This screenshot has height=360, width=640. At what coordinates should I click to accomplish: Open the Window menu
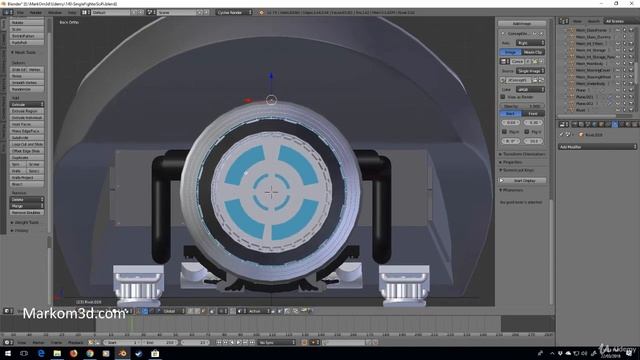[55, 12]
